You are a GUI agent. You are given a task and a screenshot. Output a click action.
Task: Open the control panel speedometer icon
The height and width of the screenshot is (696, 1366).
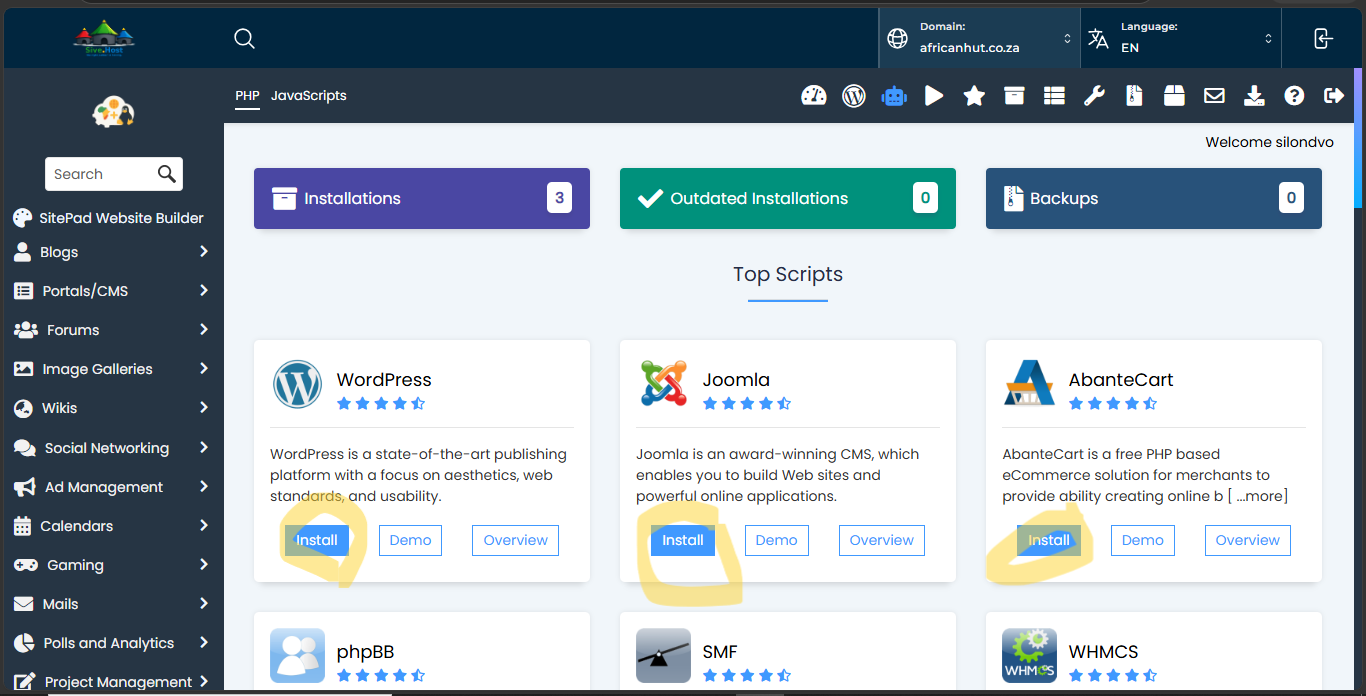(814, 95)
